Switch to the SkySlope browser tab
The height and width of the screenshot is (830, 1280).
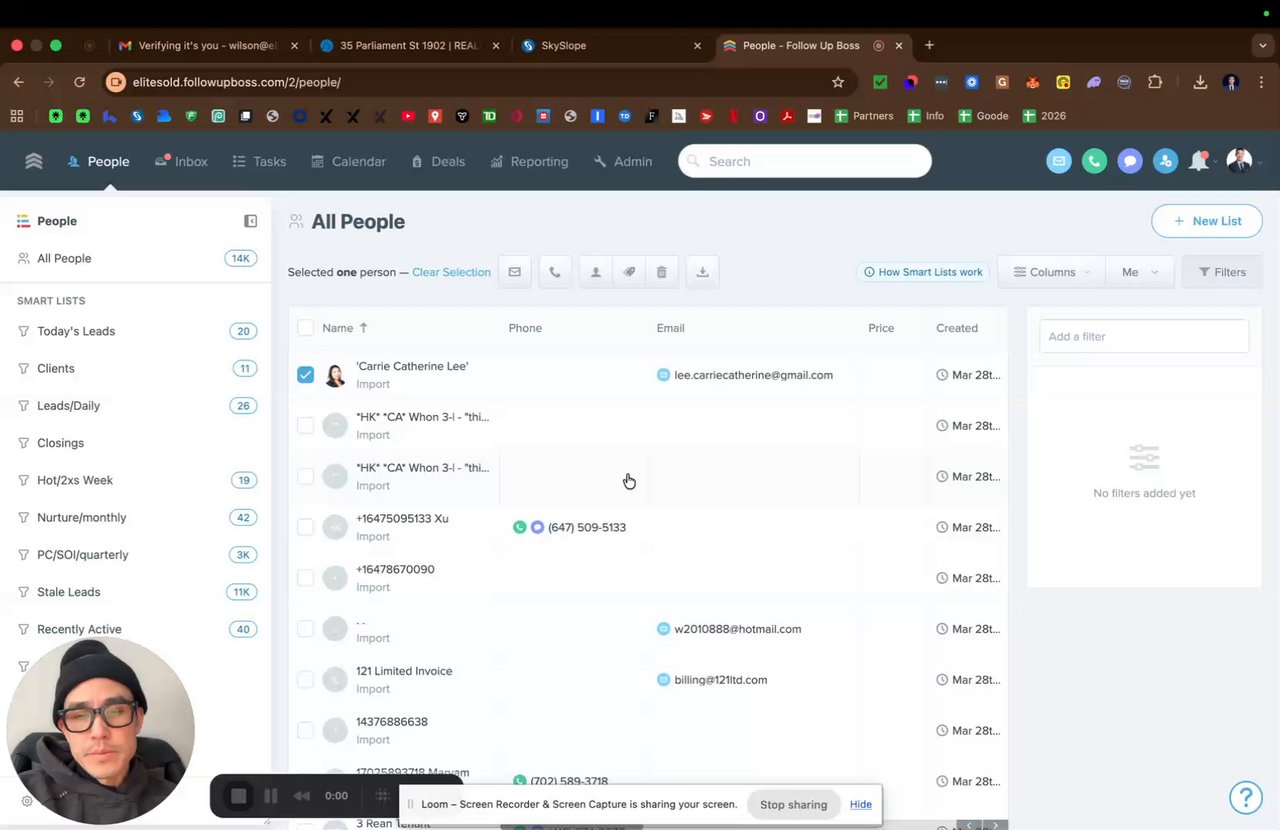coord(610,45)
